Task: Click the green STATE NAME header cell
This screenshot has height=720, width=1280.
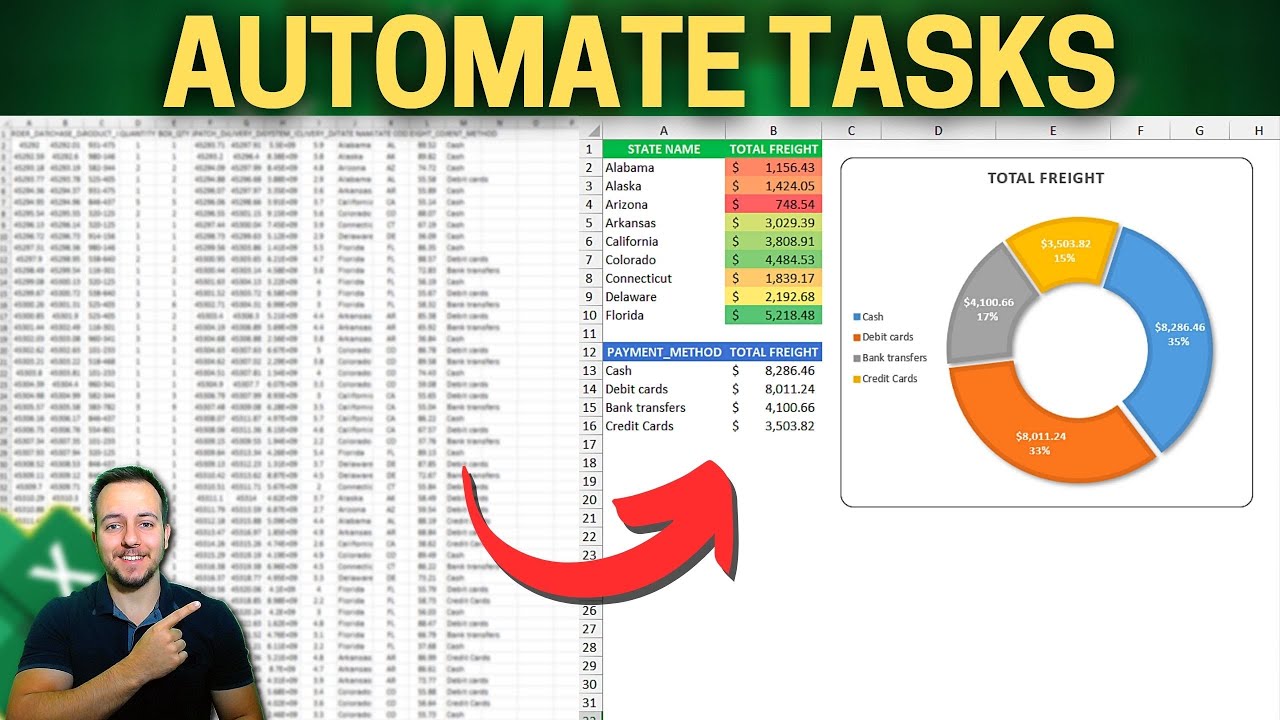Action: pyautogui.click(x=664, y=149)
